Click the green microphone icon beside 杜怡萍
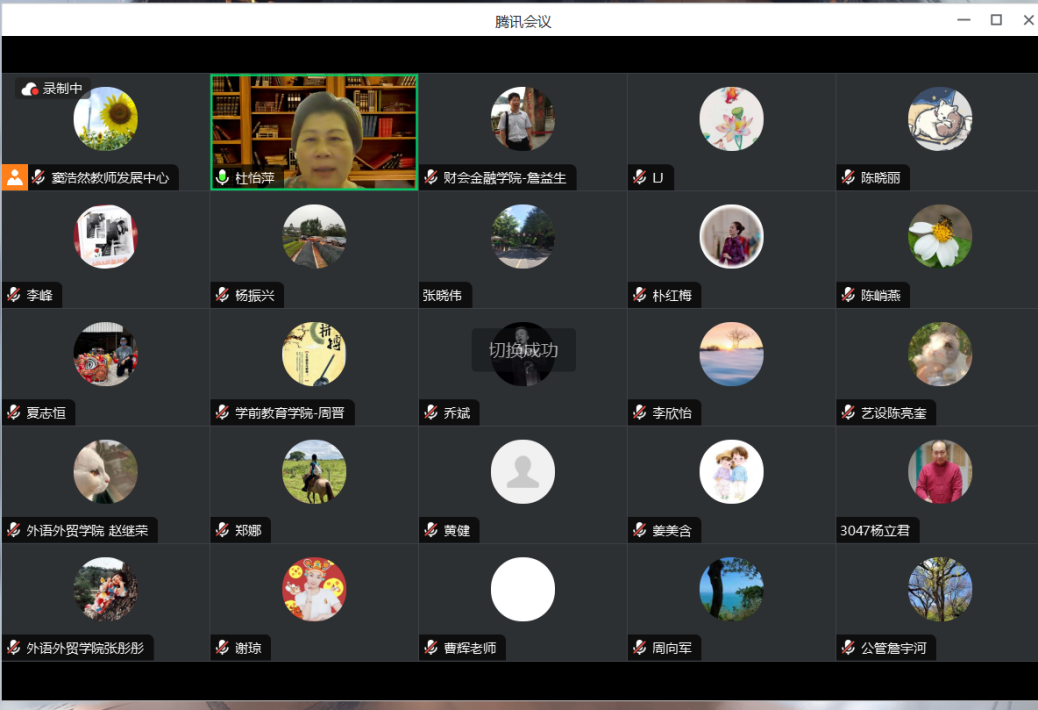The height and width of the screenshot is (710, 1038). [222, 177]
